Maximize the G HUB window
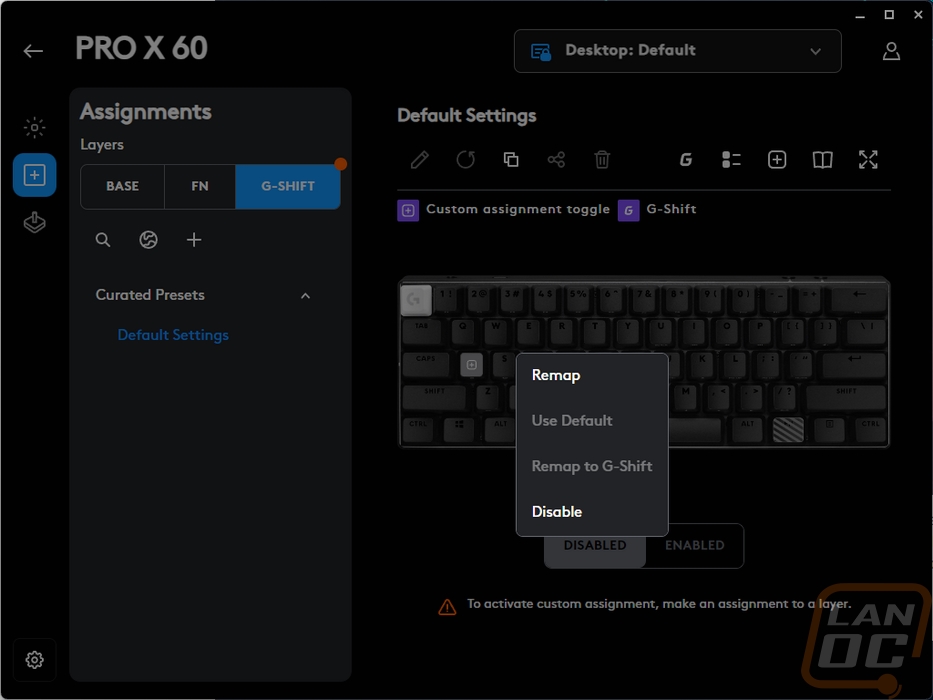The image size is (933, 700). [889, 15]
